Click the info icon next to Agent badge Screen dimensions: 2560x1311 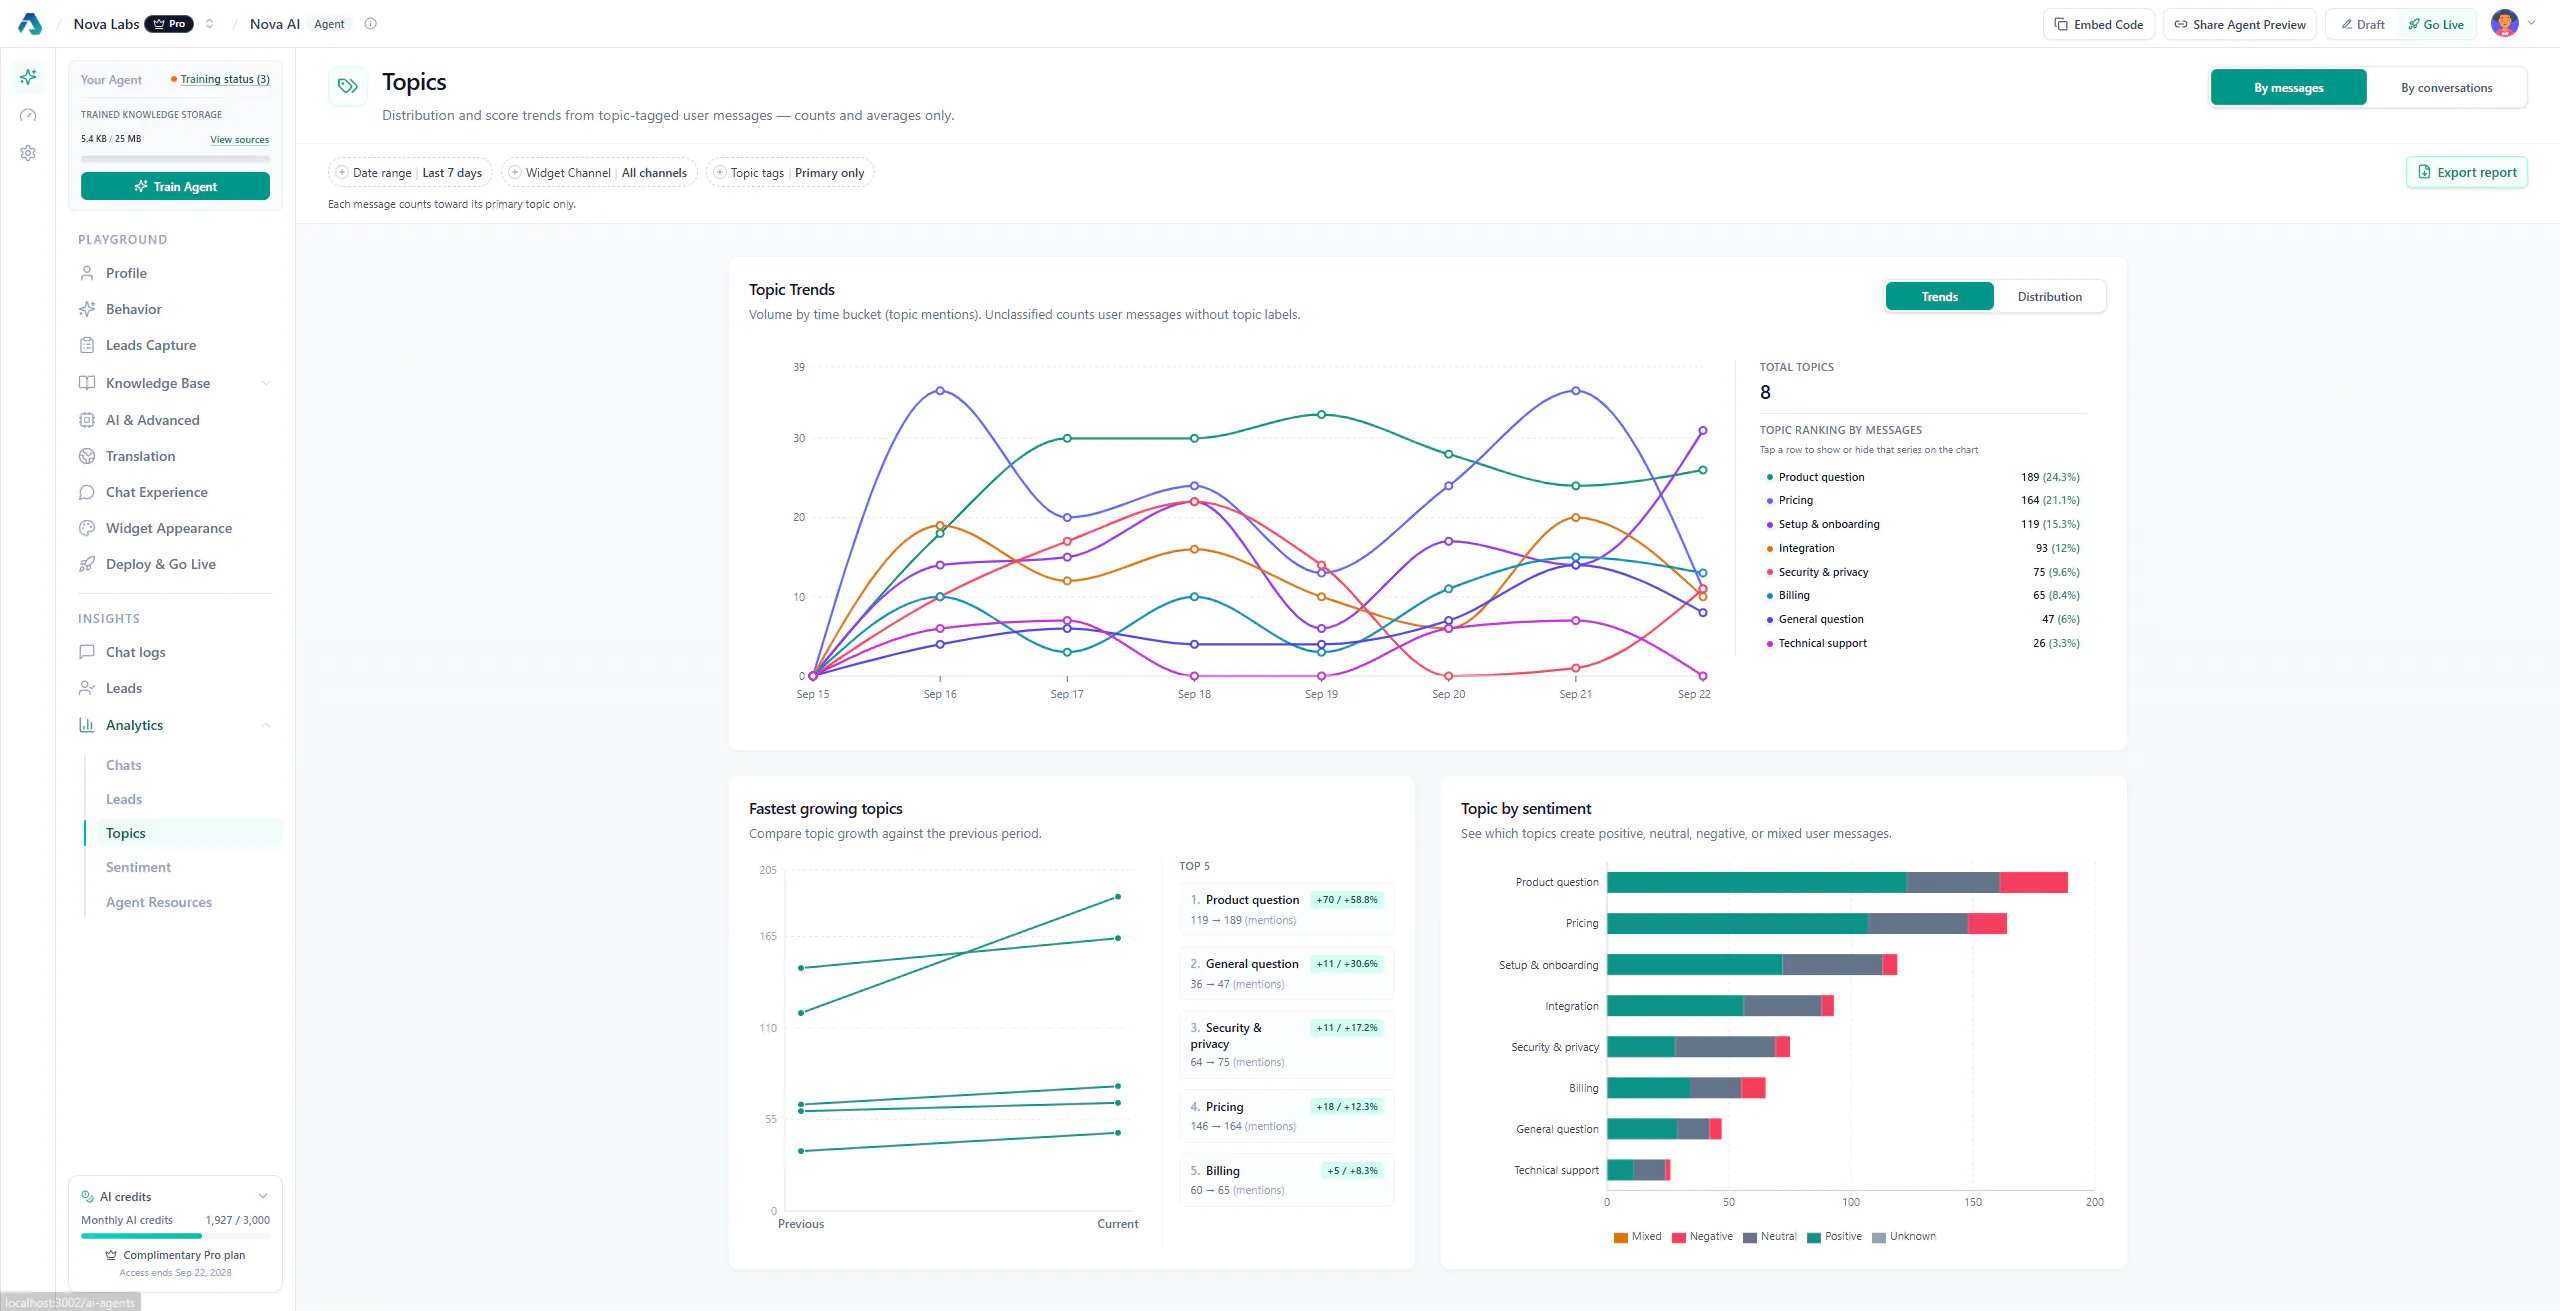371,24
